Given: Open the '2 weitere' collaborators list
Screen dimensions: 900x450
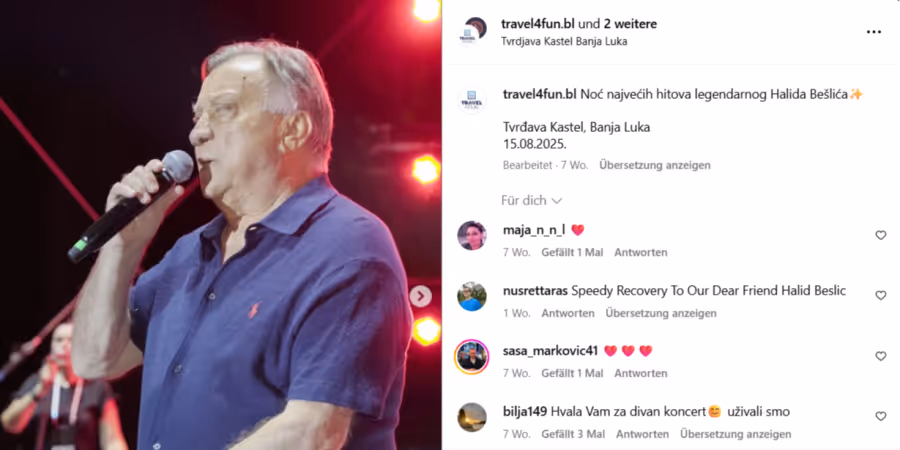Looking at the screenshot, I should tap(630, 24).
